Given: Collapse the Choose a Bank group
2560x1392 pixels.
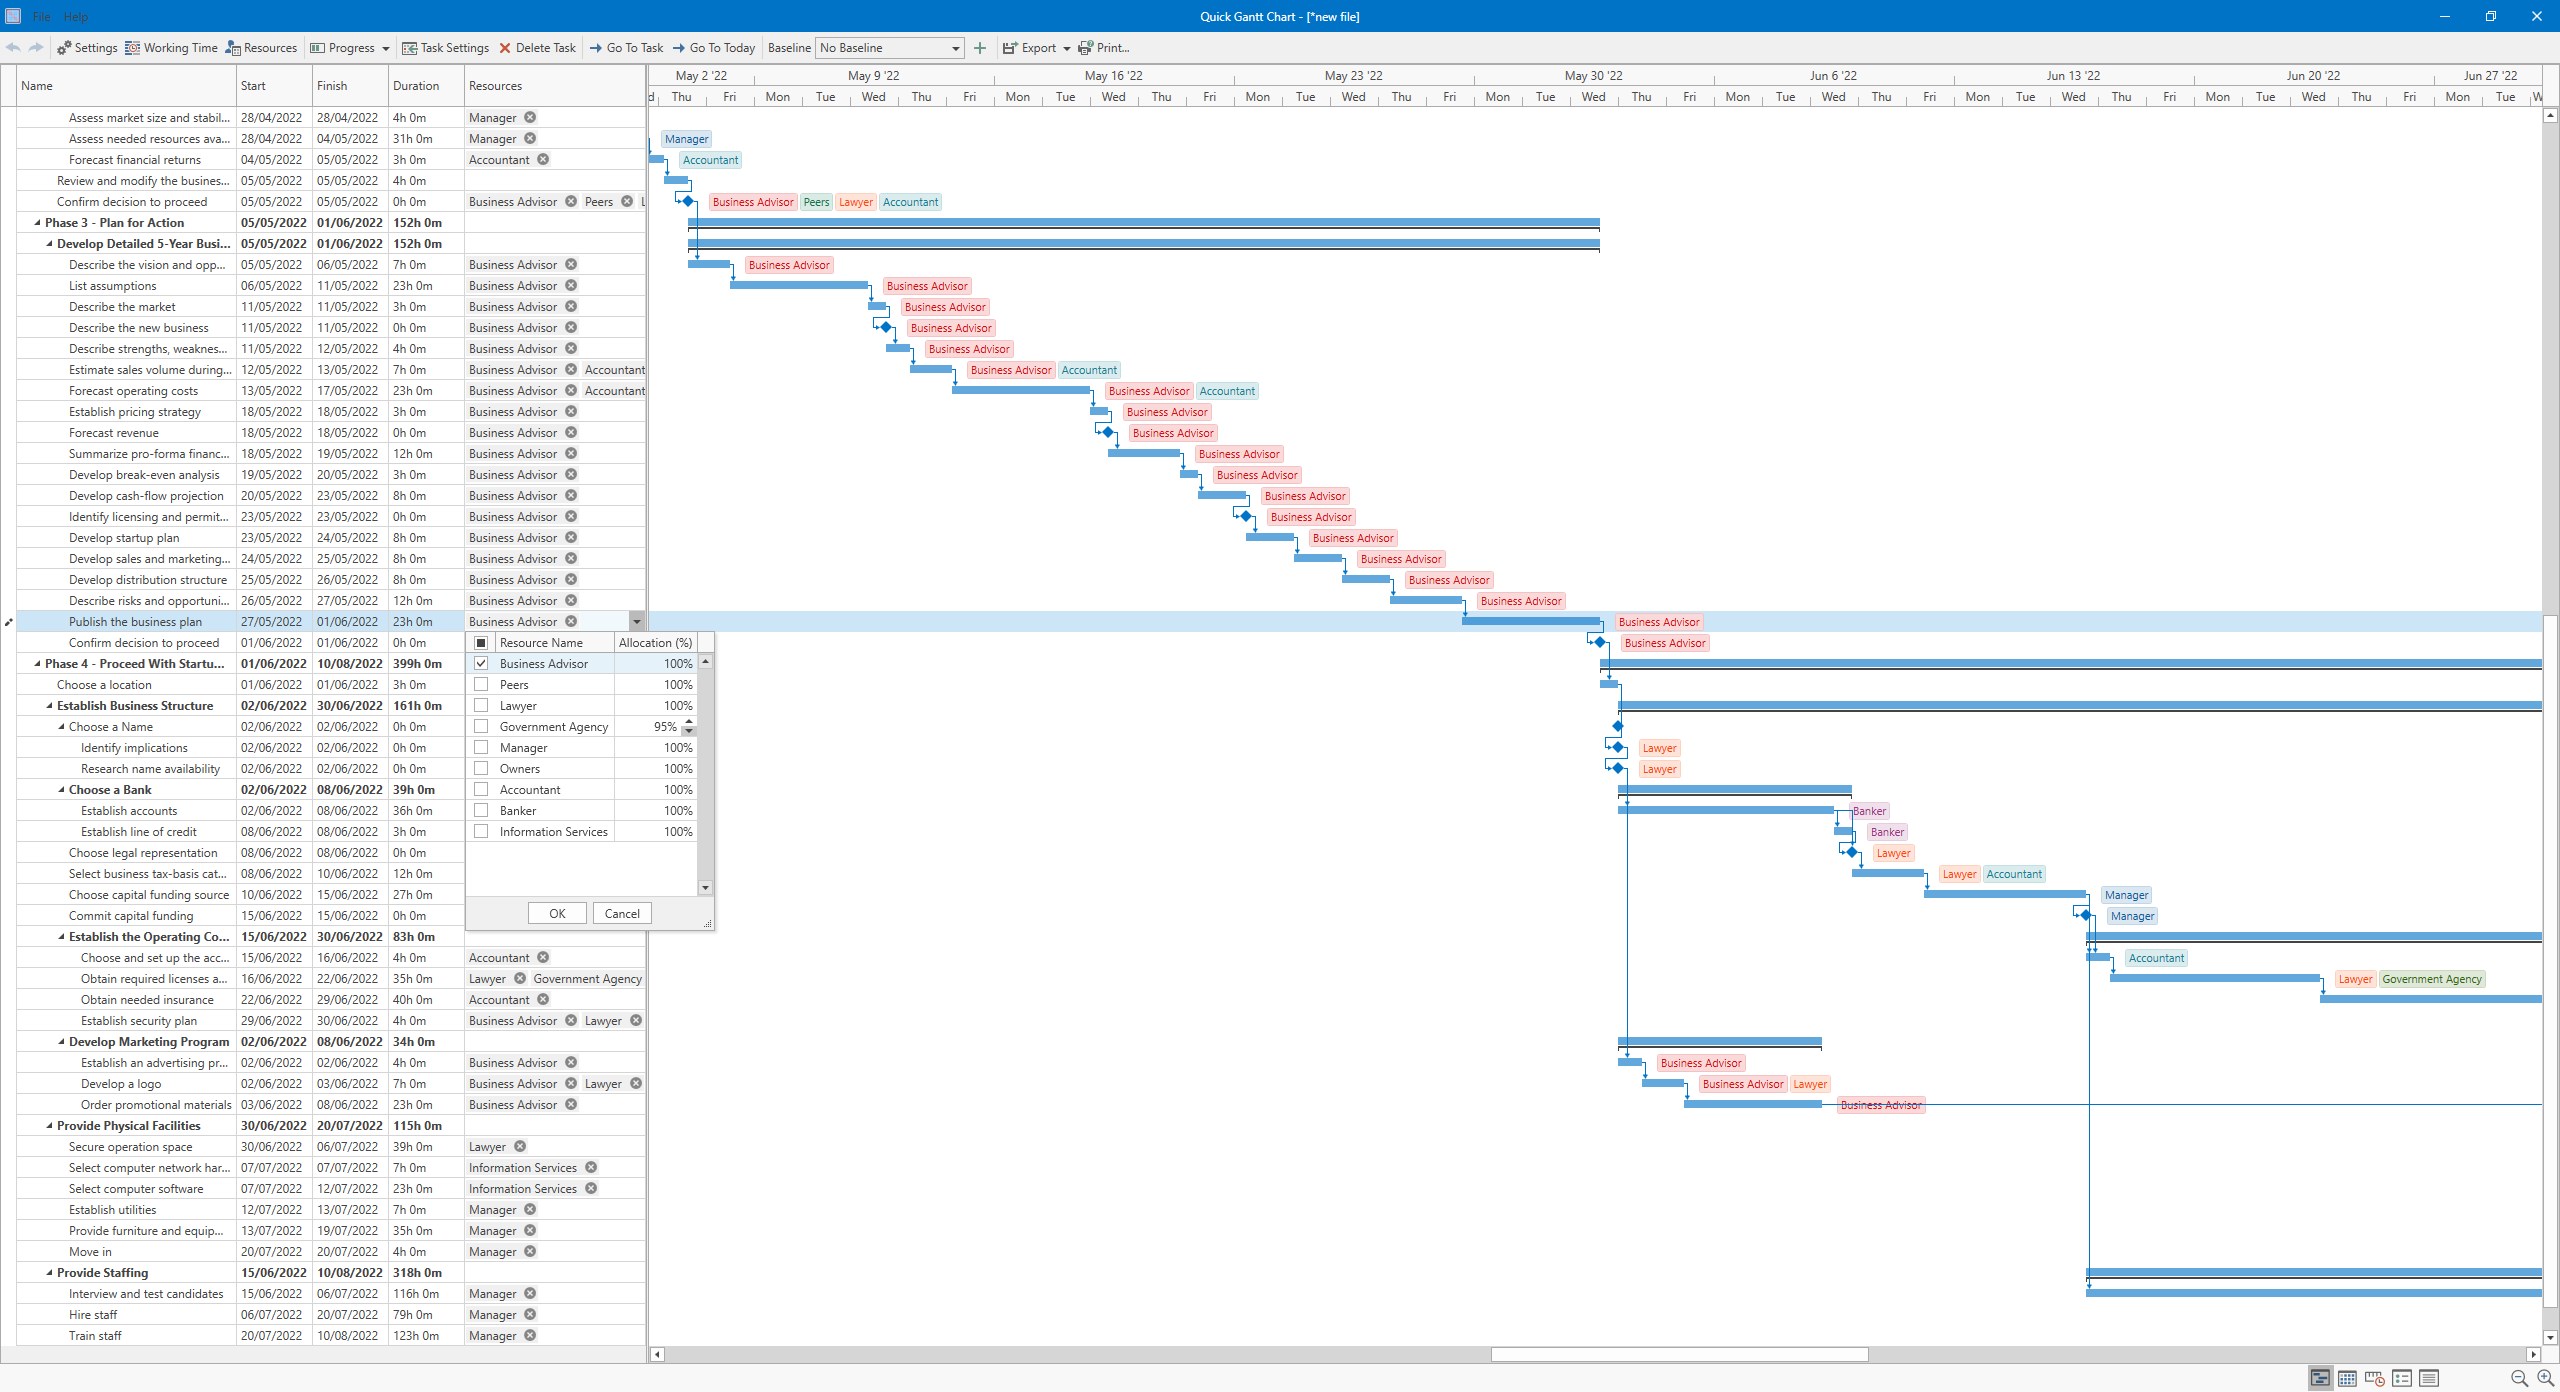Looking at the screenshot, I should click(62, 790).
